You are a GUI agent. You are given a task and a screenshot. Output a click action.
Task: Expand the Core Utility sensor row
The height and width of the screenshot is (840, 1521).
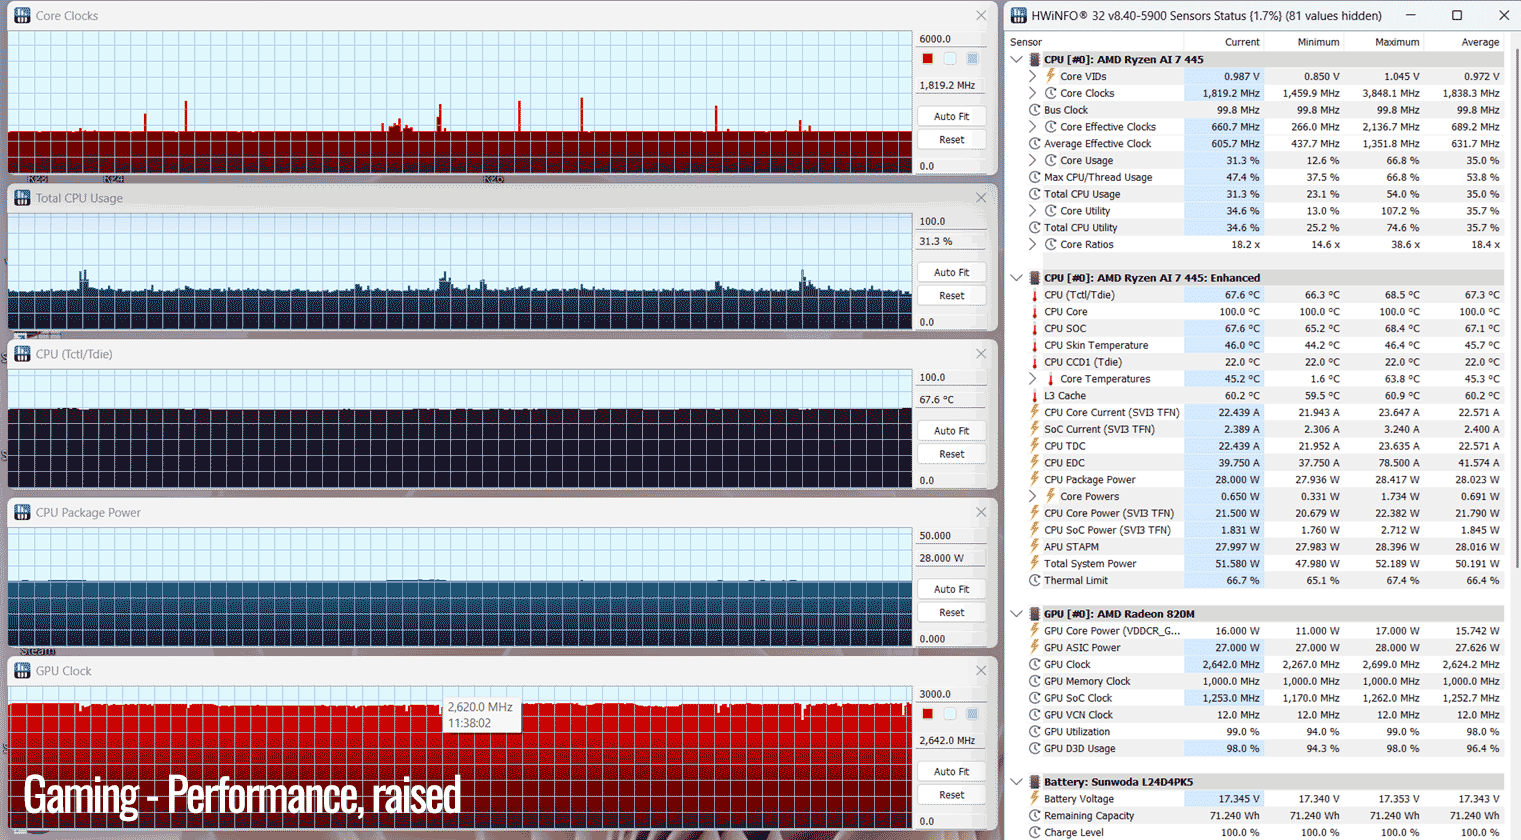[1033, 211]
